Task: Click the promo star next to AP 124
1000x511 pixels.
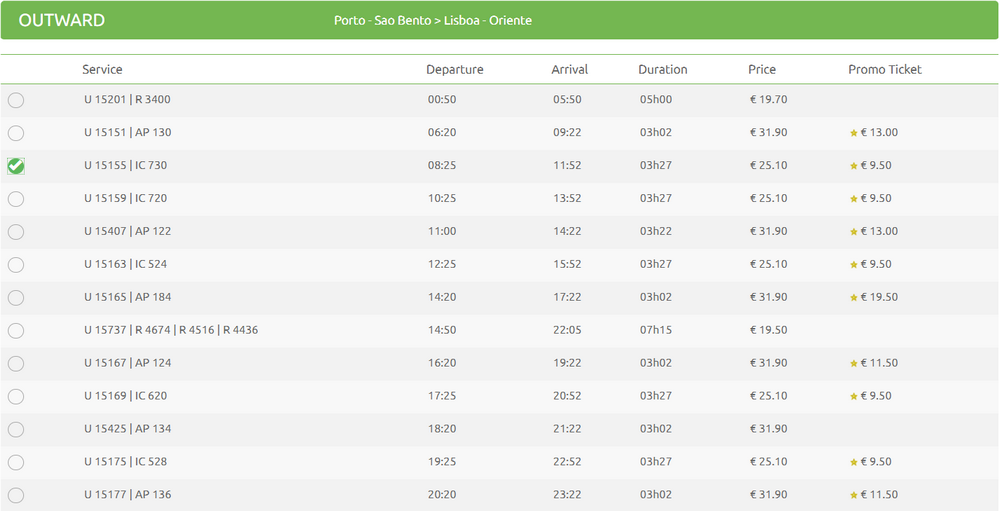Action: pyautogui.click(x=854, y=364)
